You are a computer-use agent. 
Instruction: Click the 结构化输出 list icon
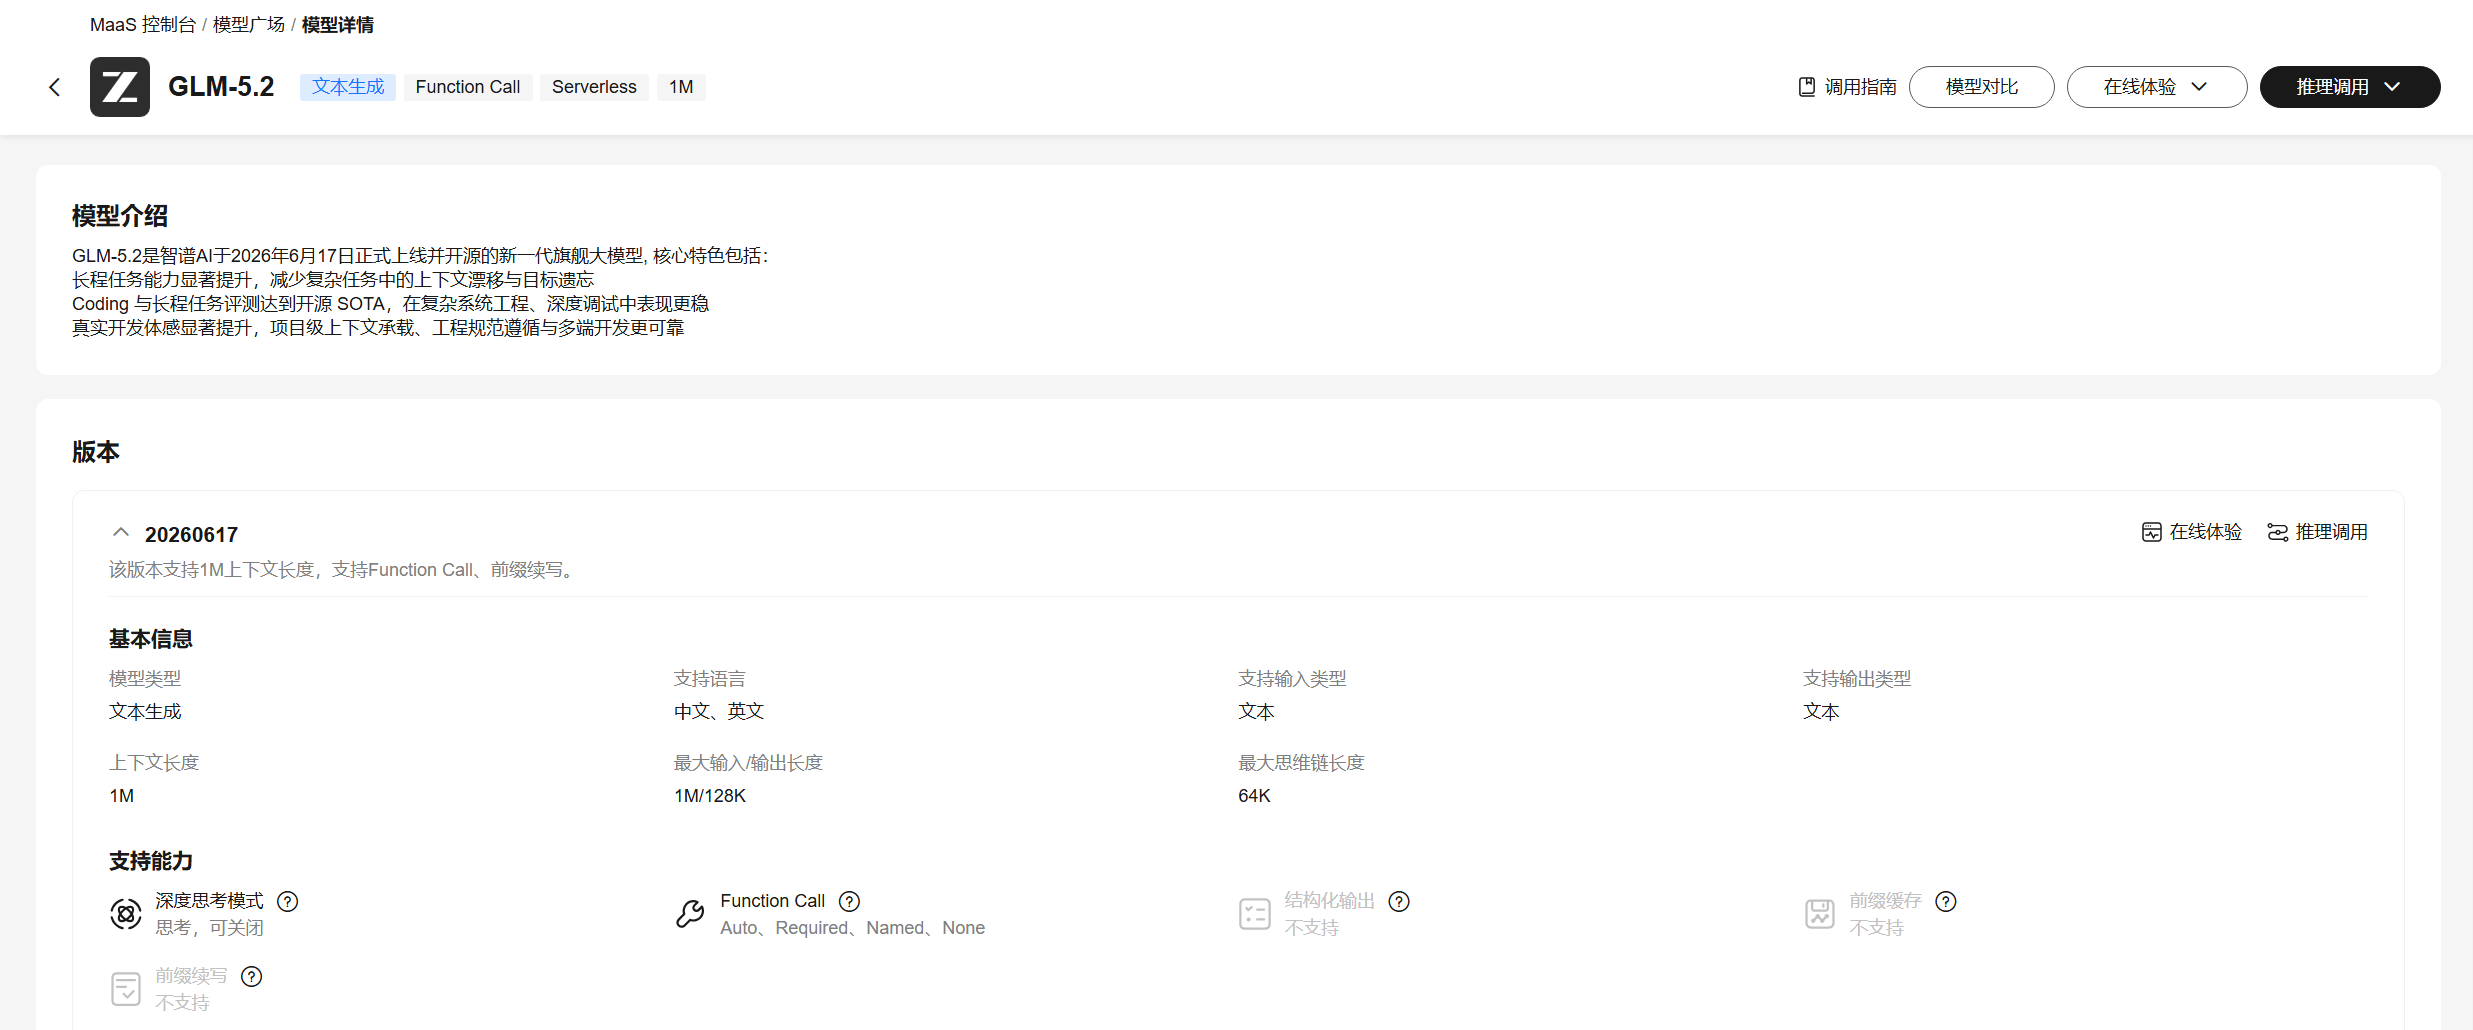coord(1255,913)
